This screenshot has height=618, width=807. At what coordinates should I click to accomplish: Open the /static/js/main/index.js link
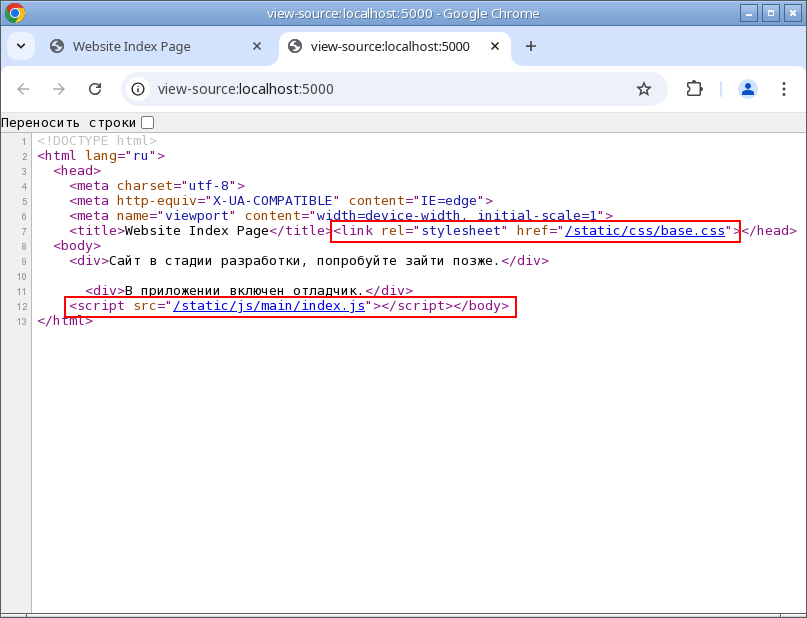269,306
